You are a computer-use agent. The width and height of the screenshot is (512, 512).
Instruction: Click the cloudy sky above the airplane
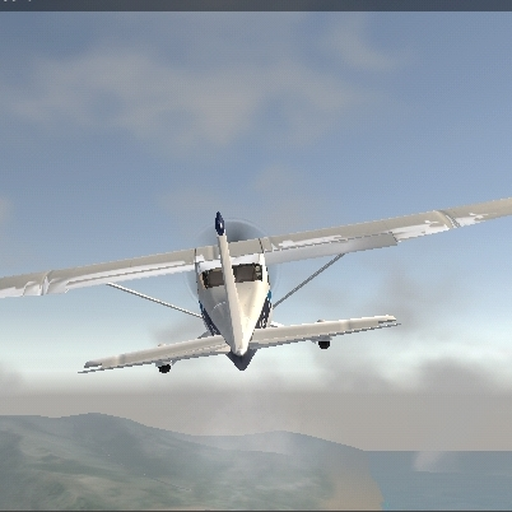(256, 100)
